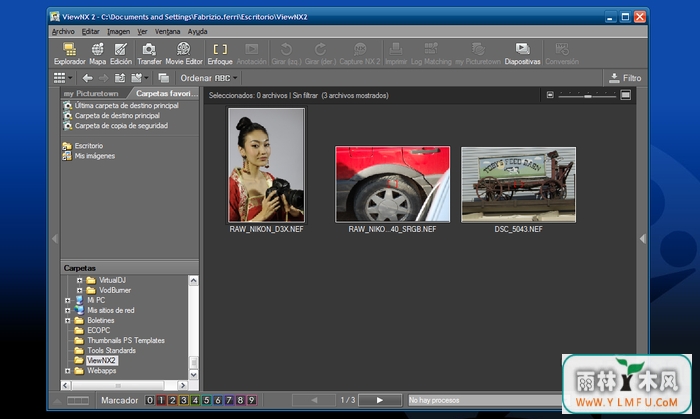Open Movie Editor
Screen dimensions: 700x419
coord(183,54)
